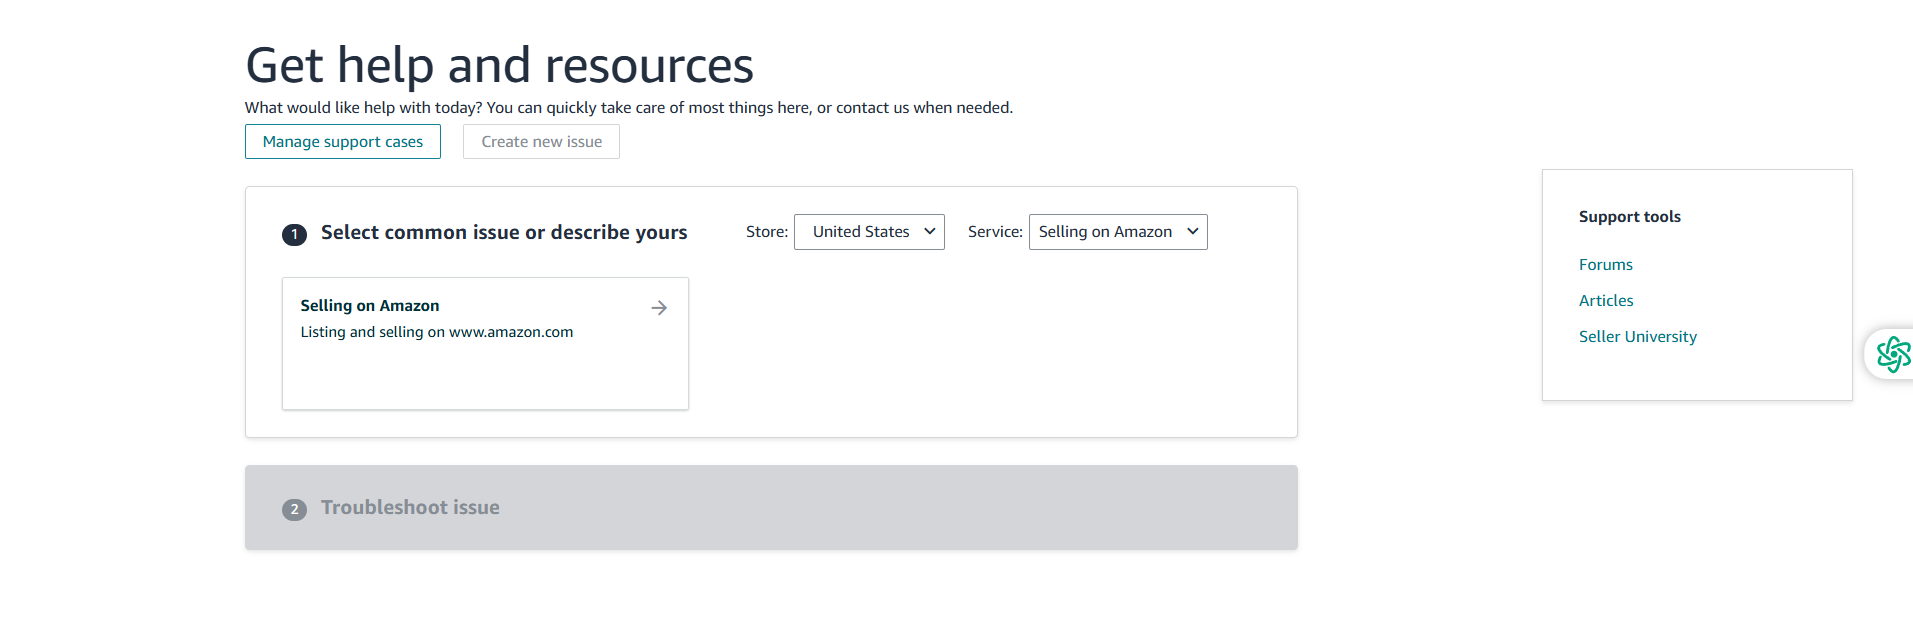Click the Service: label

pyautogui.click(x=995, y=232)
